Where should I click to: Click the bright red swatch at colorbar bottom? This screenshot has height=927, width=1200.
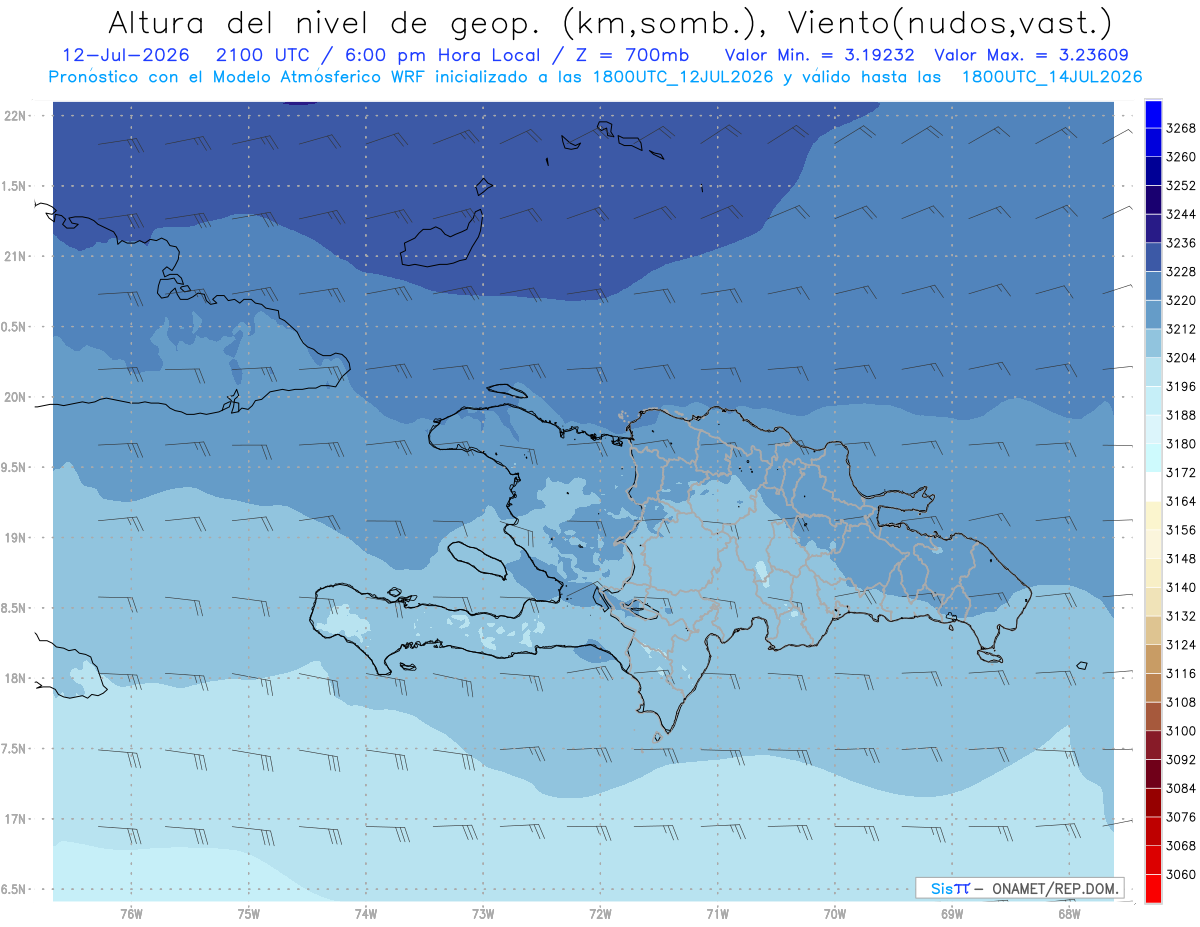[1152, 888]
